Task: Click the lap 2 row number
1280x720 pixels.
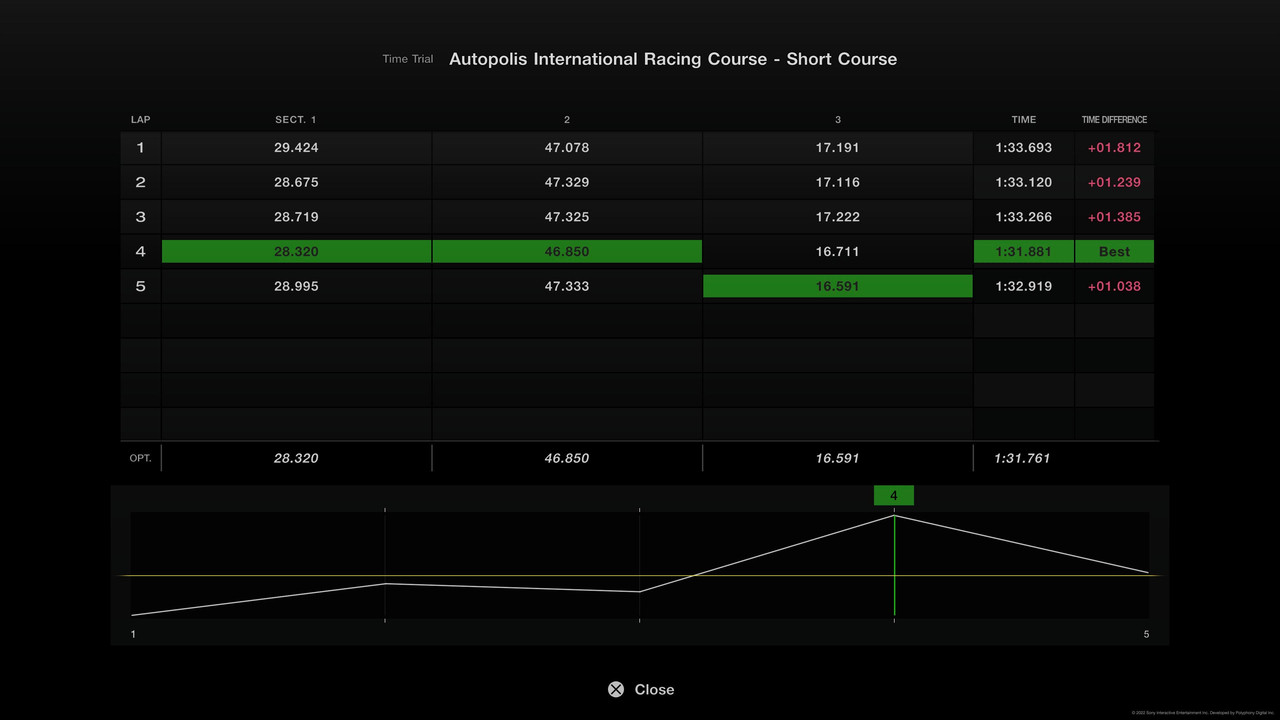Action: (x=140, y=182)
